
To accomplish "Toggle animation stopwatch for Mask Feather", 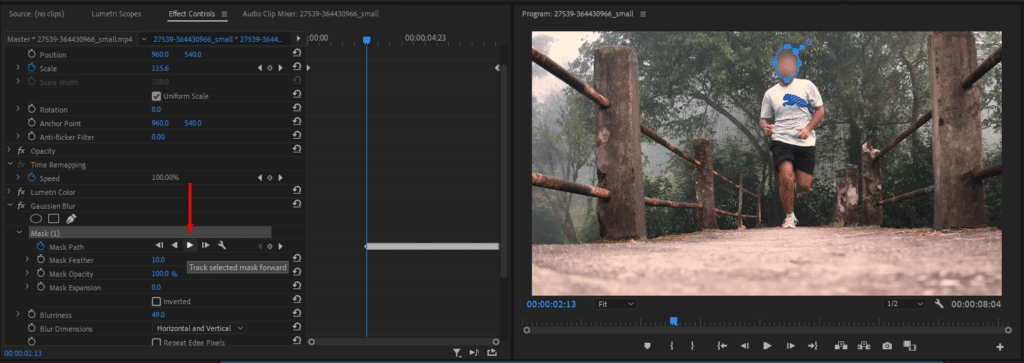I will pos(41,260).
